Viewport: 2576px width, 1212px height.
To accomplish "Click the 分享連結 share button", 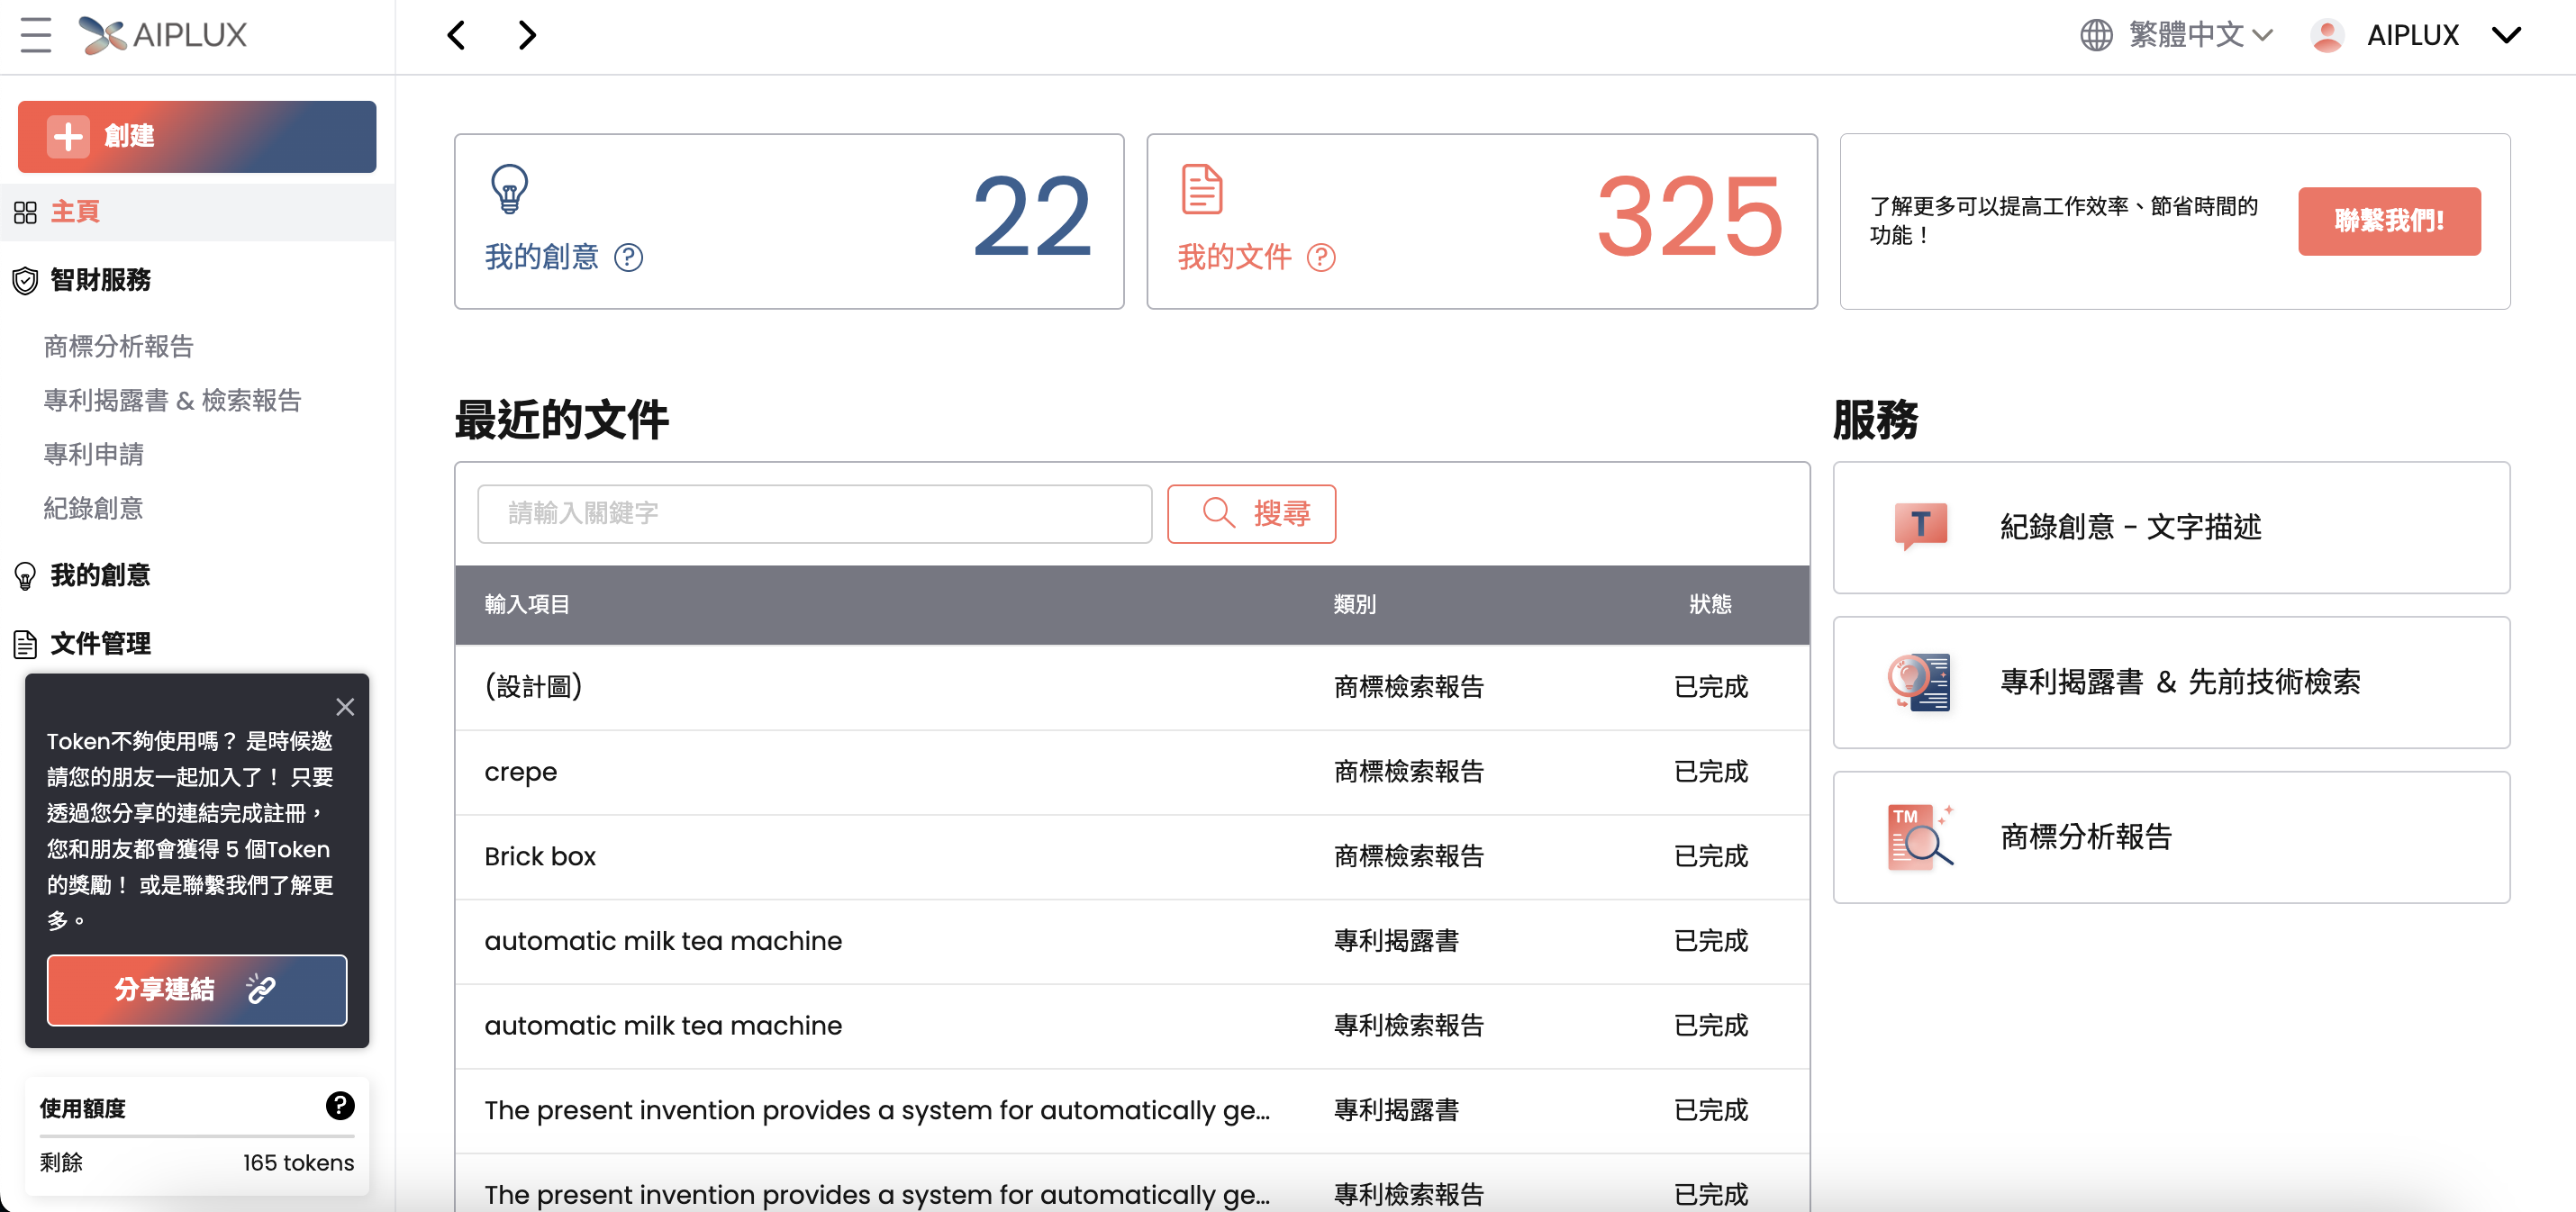I will pos(197,989).
